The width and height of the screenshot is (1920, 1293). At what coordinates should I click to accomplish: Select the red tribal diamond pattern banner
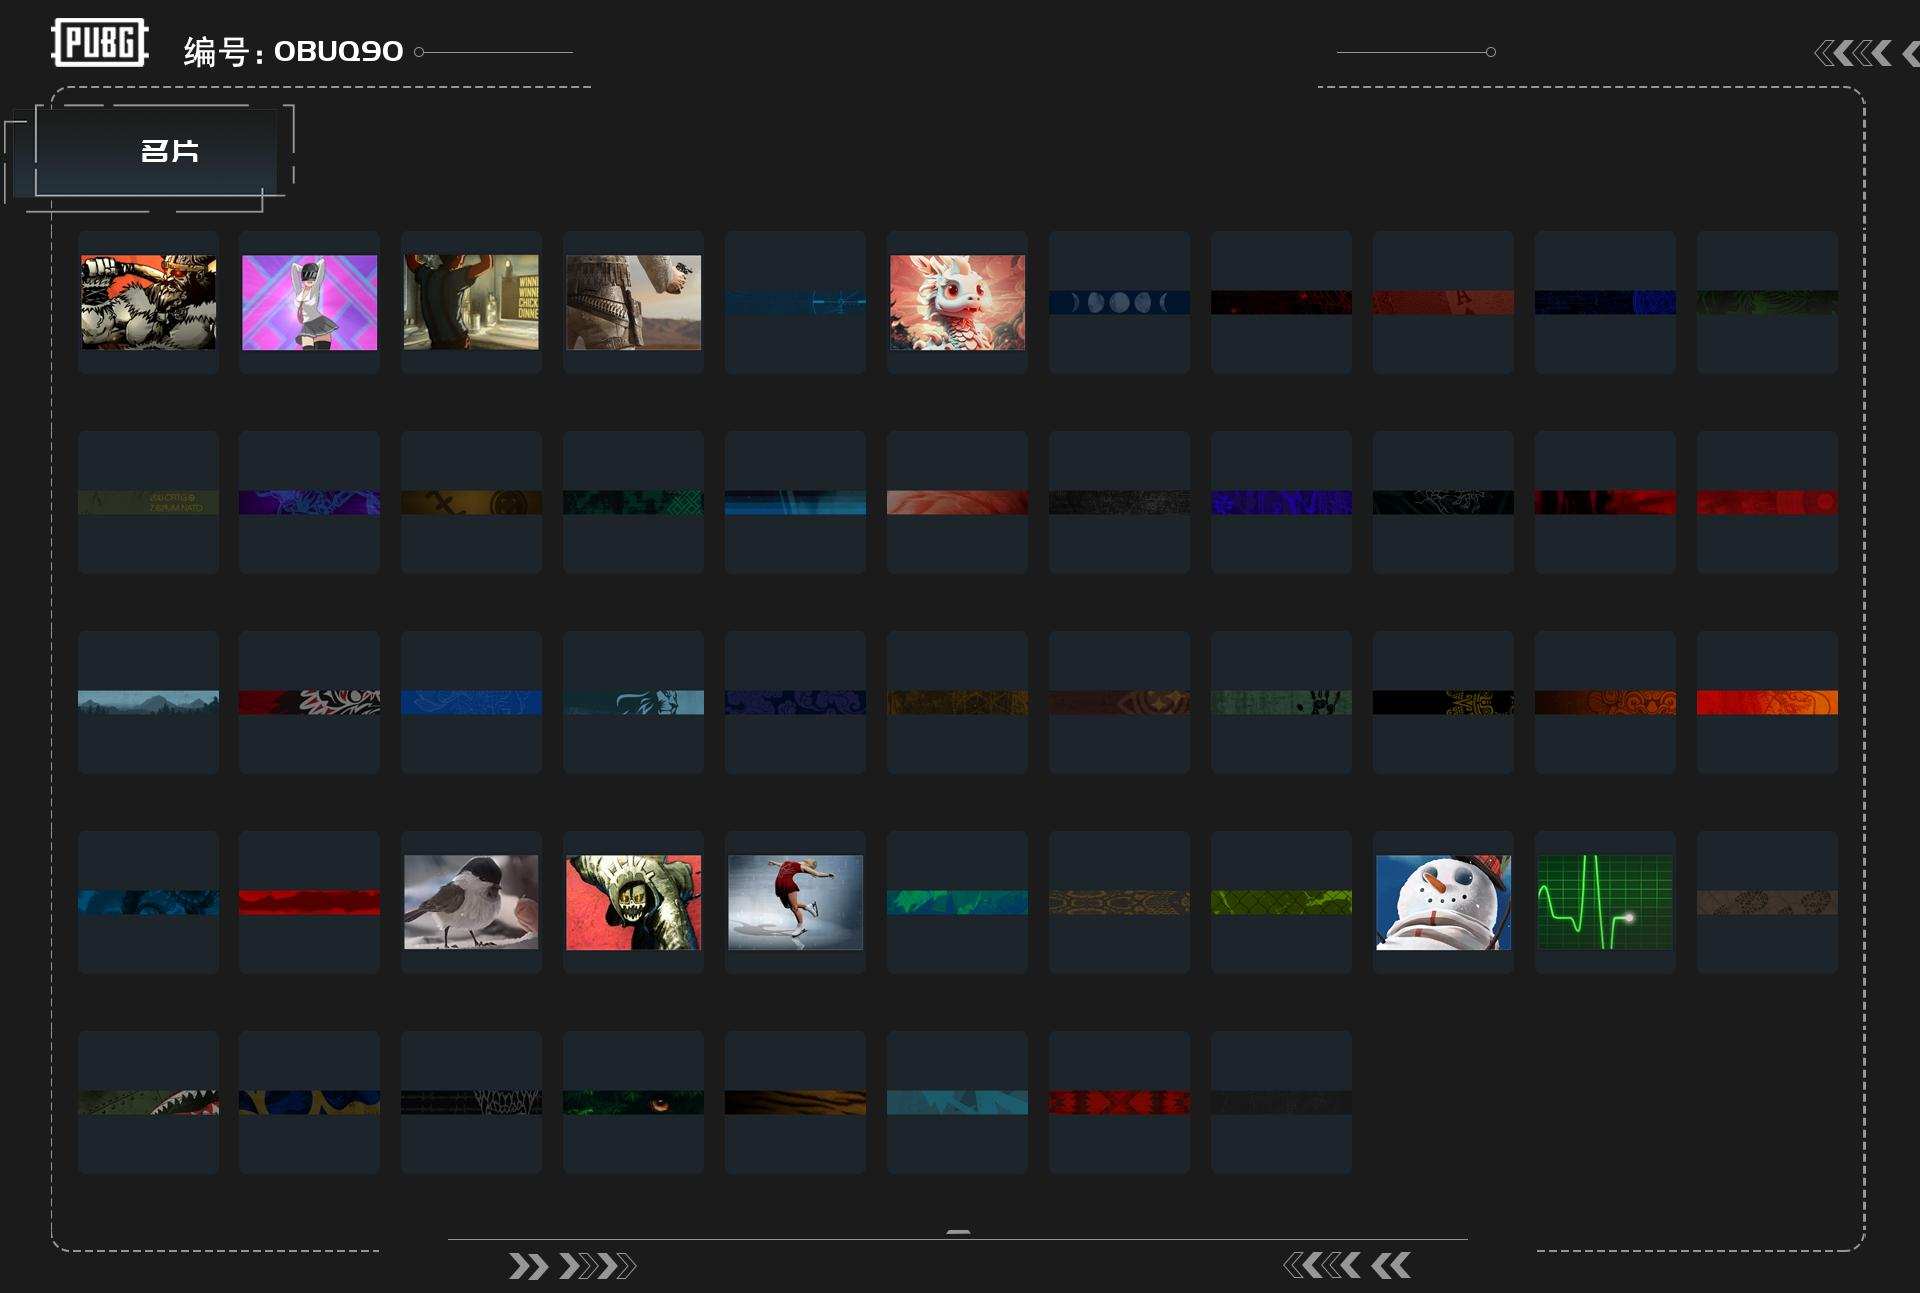[1119, 1102]
